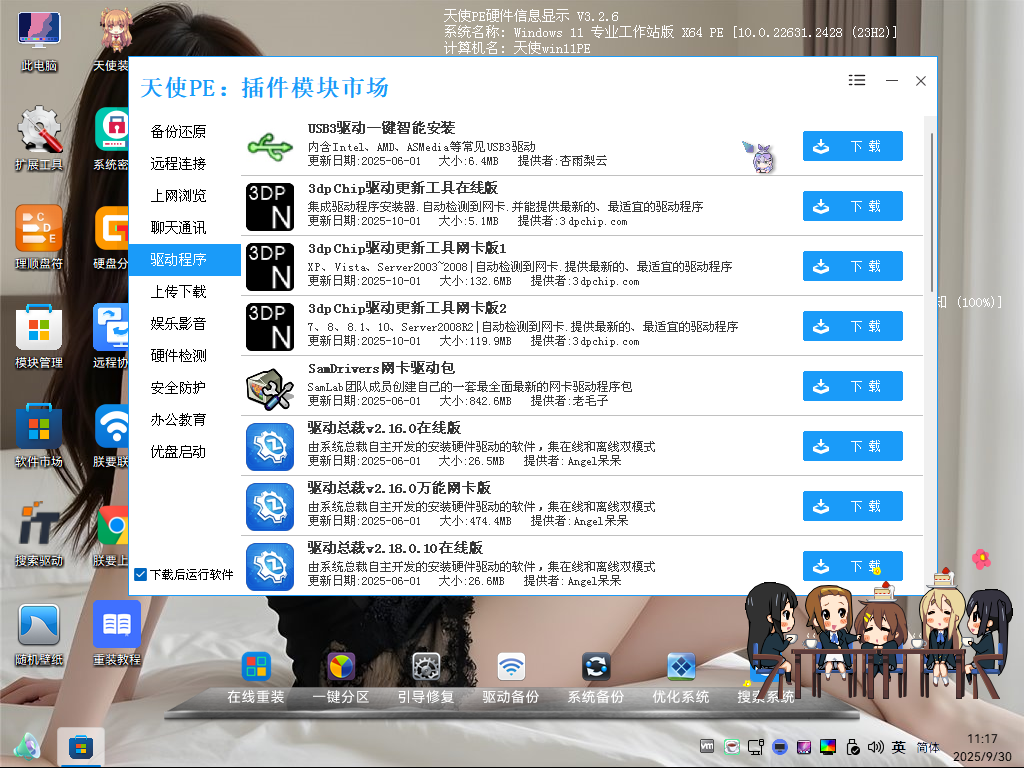Image resolution: width=1024 pixels, height=768 pixels.
Task: Download SamDrivers网卡驱动包
Action: [852, 386]
